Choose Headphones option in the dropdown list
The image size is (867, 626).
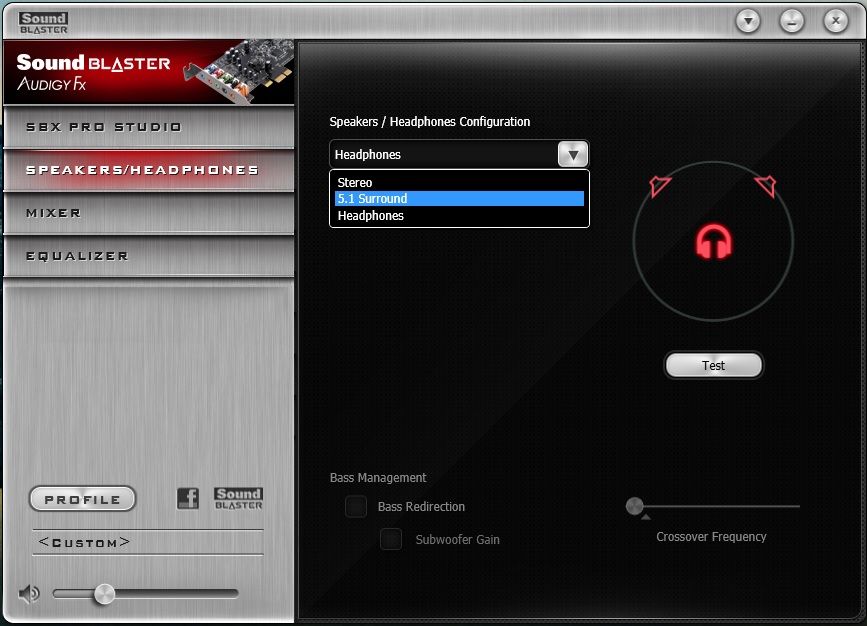pyautogui.click(x=459, y=216)
